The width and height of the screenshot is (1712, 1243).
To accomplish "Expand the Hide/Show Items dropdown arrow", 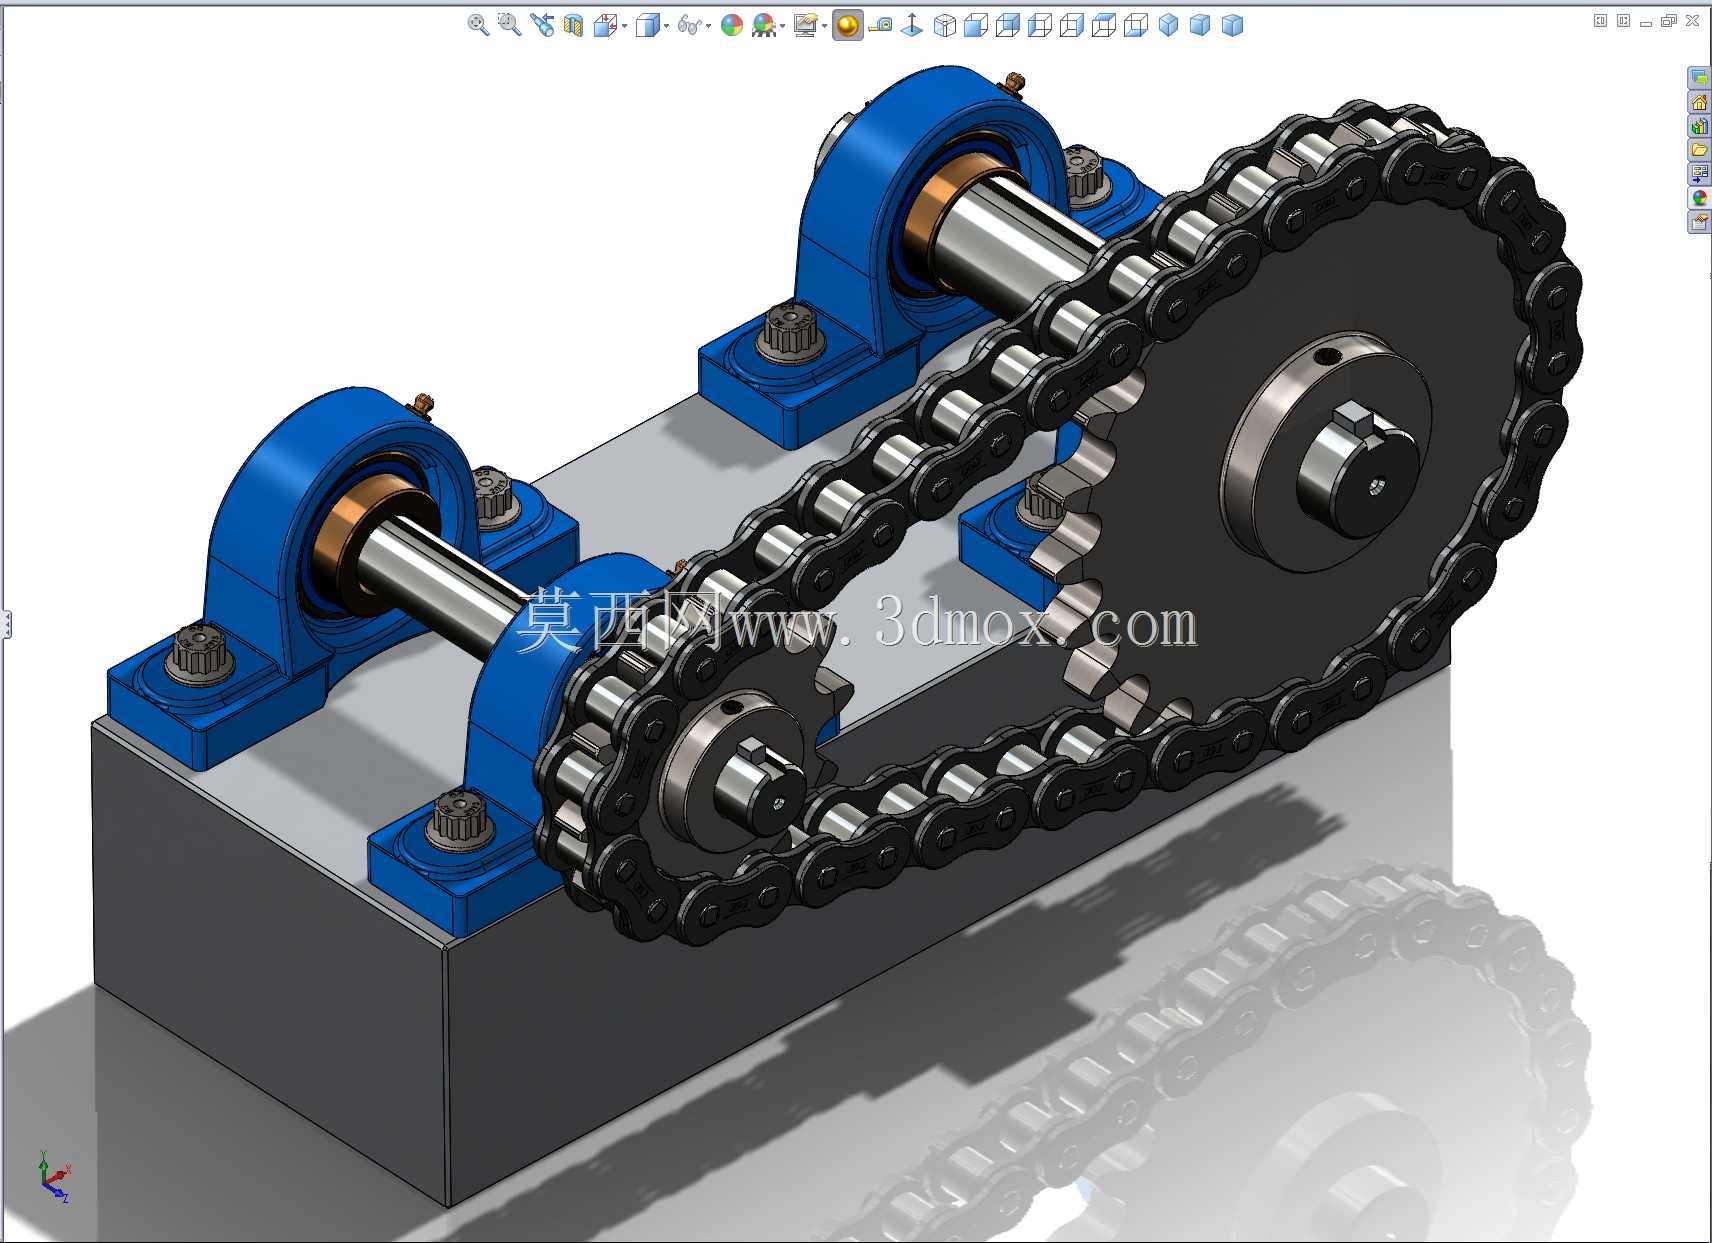I will (708, 26).
